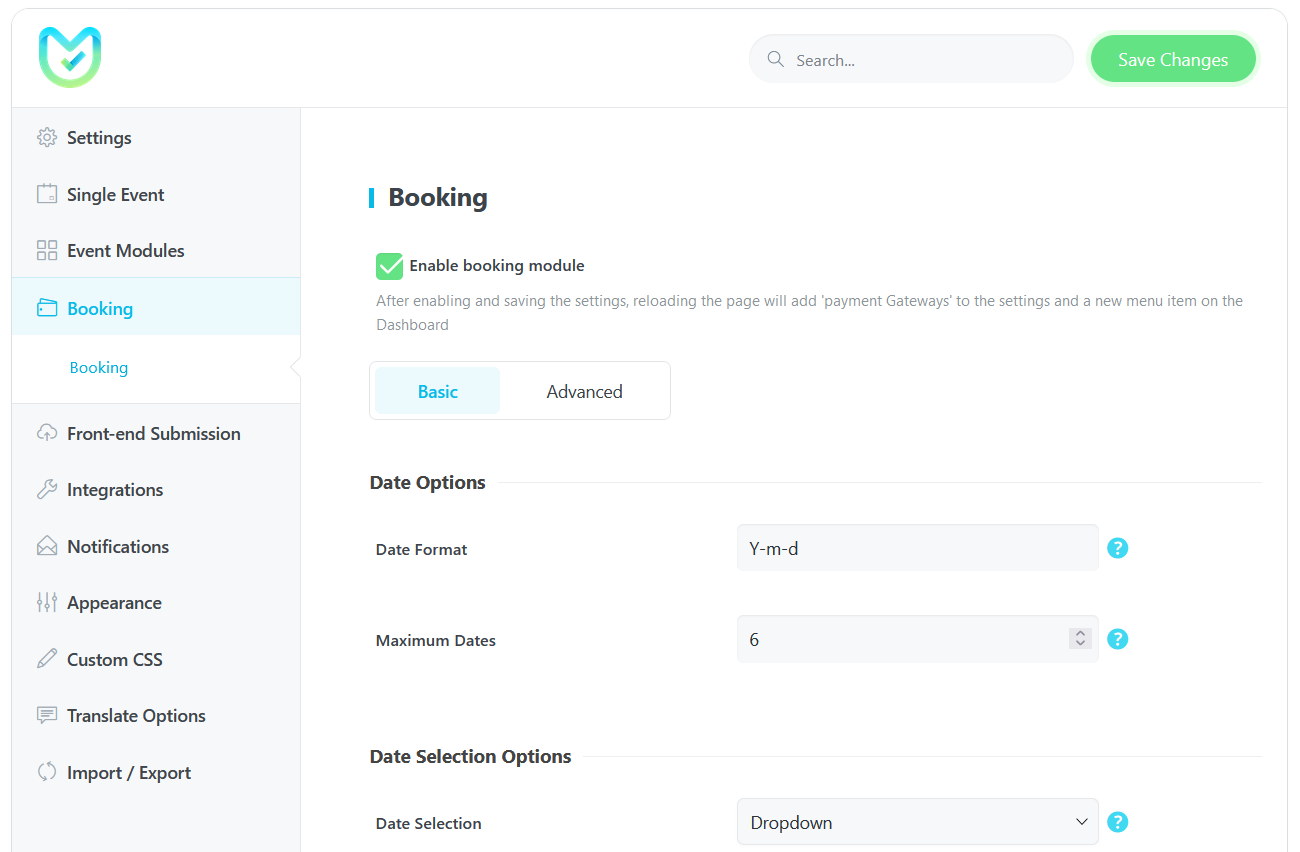Click the Save Changes button

(1173, 60)
